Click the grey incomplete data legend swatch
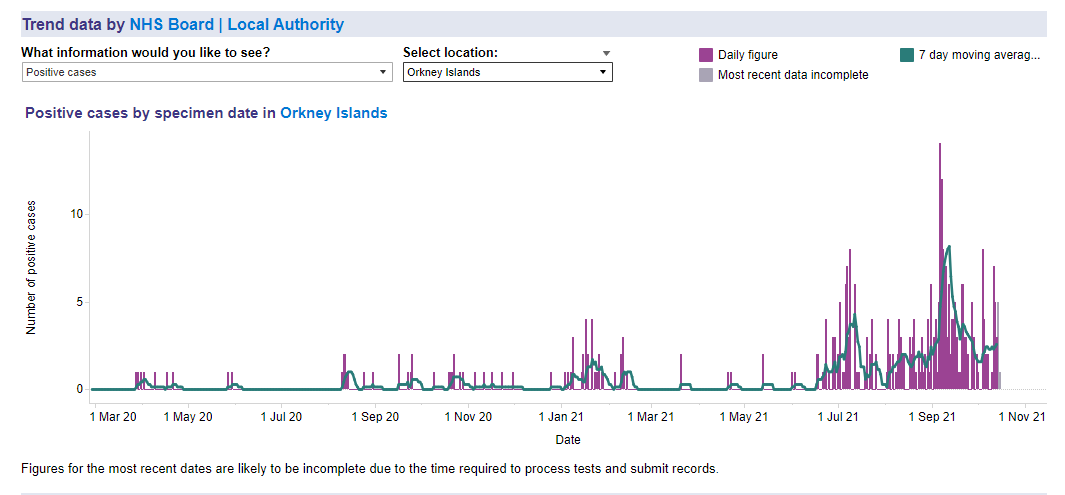The height and width of the screenshot is (495, 1065). point(706,75)
